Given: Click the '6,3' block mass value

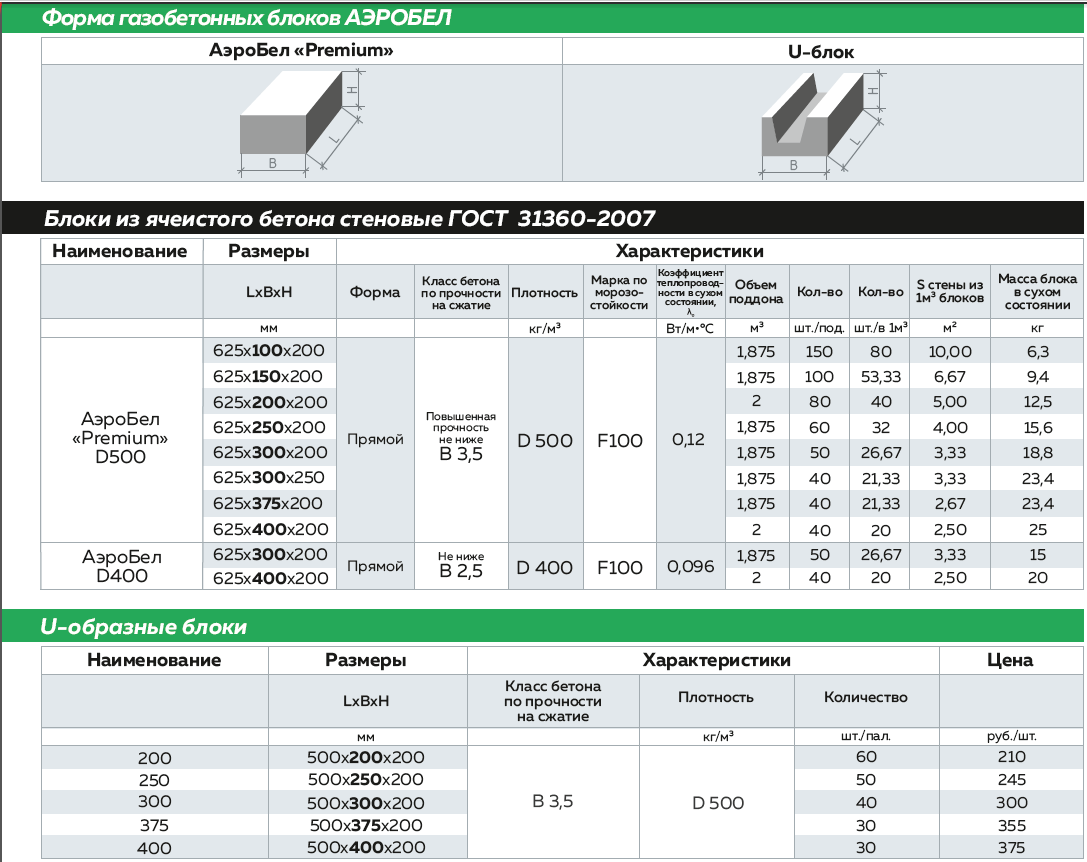Looking at the screenshot, I should tap(1038, 352).
